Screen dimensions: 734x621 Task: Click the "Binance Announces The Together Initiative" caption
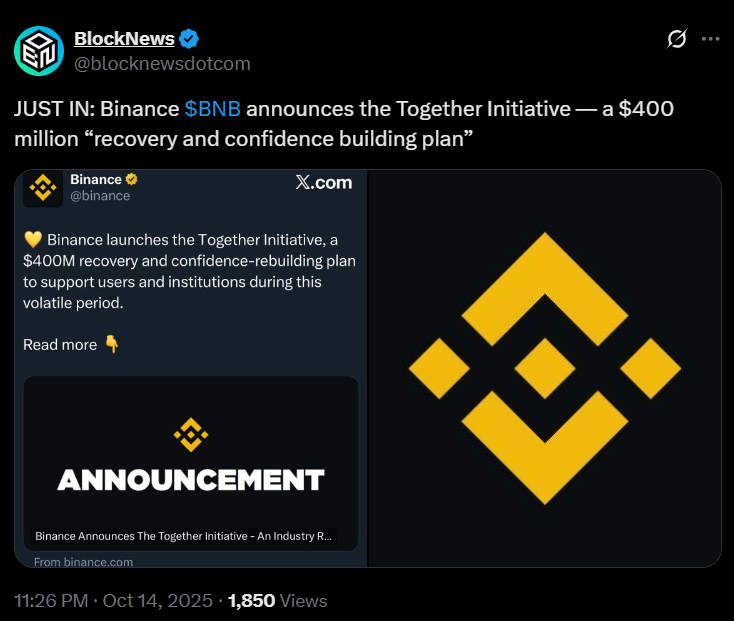tap(183, 536)
